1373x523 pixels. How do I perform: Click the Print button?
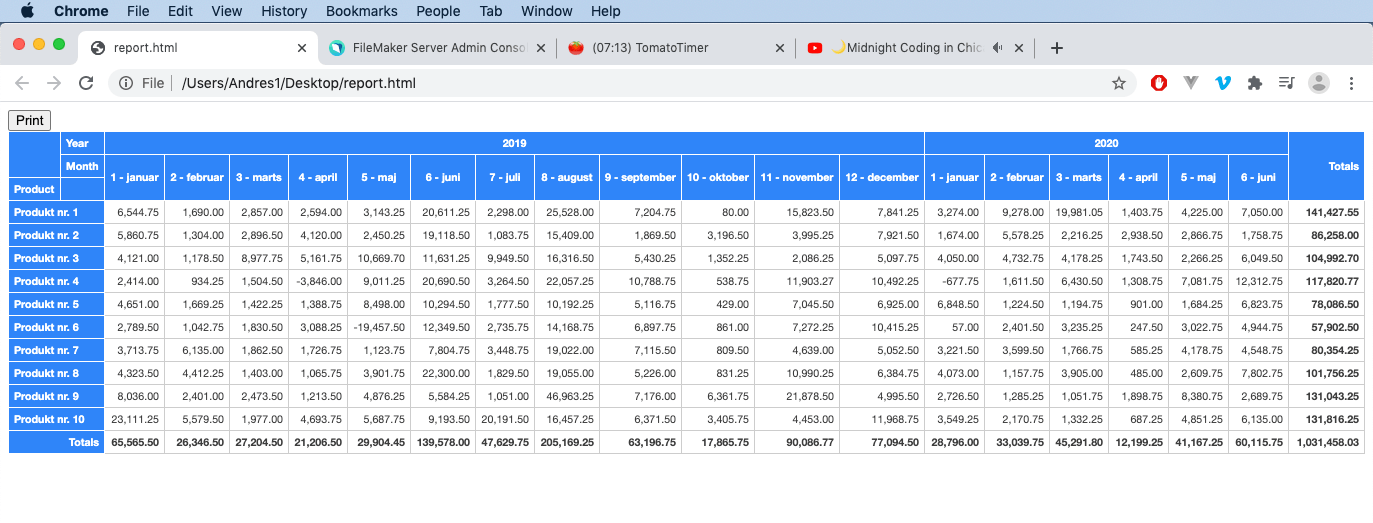click(30, 120)
